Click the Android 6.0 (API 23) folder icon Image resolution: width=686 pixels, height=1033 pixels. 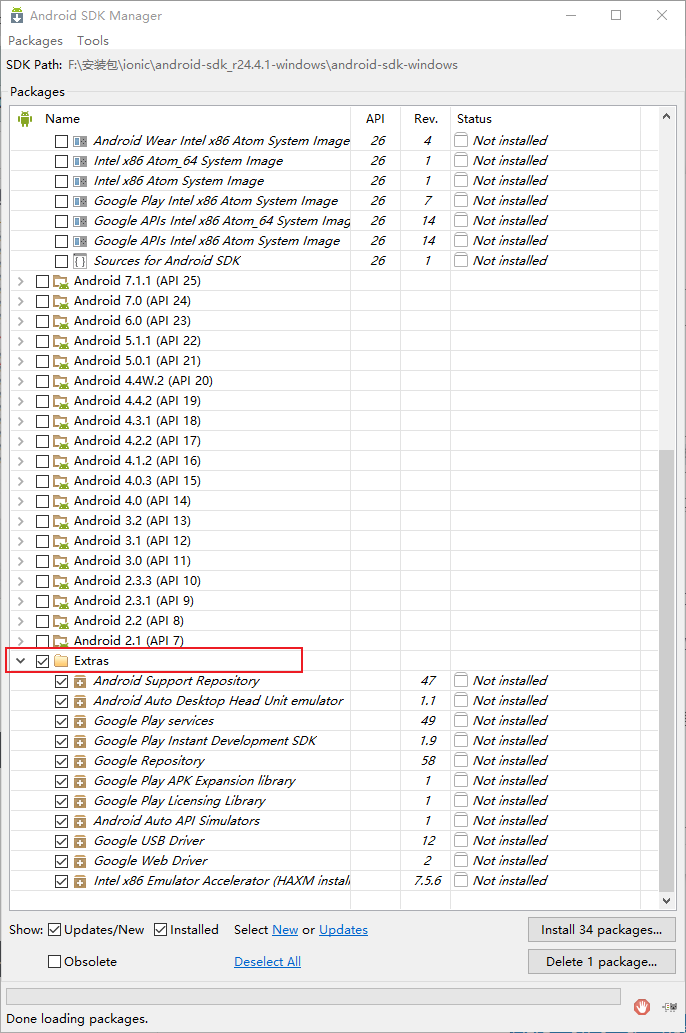(x=61, y=321)
